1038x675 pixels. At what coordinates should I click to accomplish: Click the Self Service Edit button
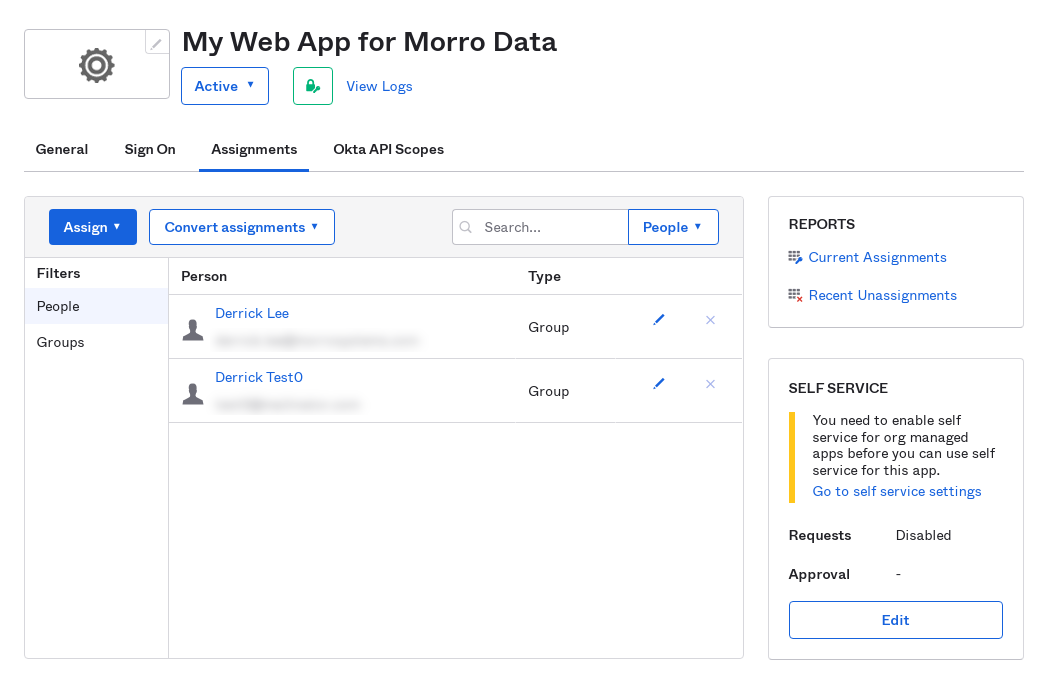[896, 620]
